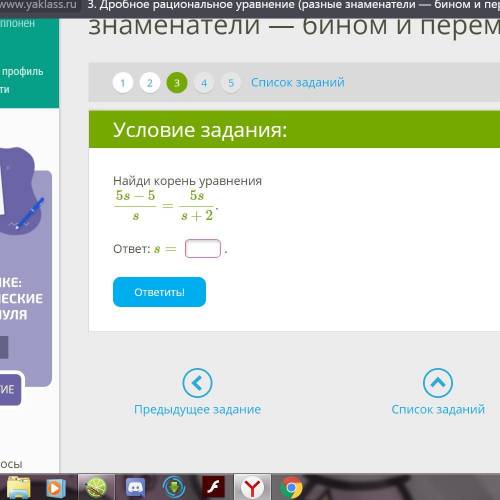This screenshot has width=500, height=500.
Task: Click the Найди корень уравнения text
Action: [187, 181]
